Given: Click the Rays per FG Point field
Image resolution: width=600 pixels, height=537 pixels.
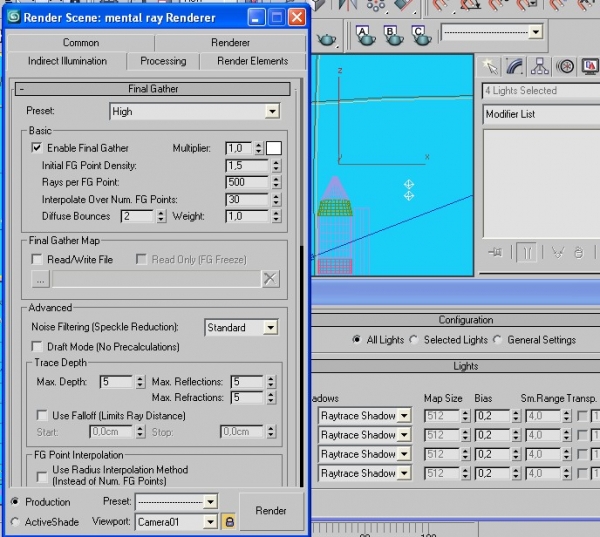Looking at the screenshot, I should coord(247,182).
